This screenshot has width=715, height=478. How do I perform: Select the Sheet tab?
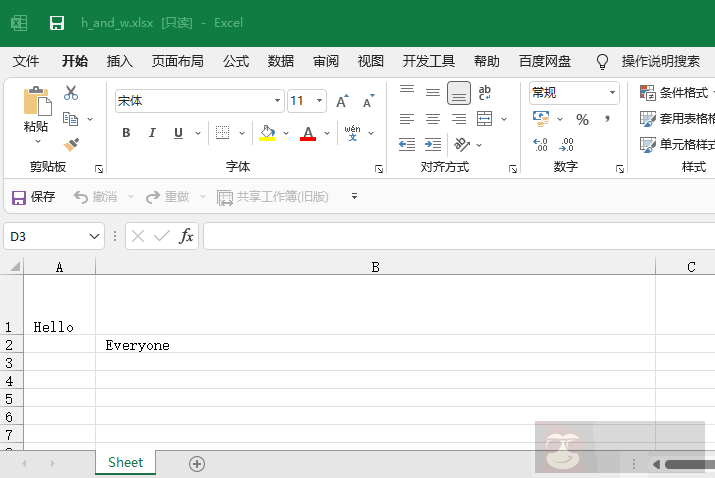pyautogui.click(x=125, y=462)
